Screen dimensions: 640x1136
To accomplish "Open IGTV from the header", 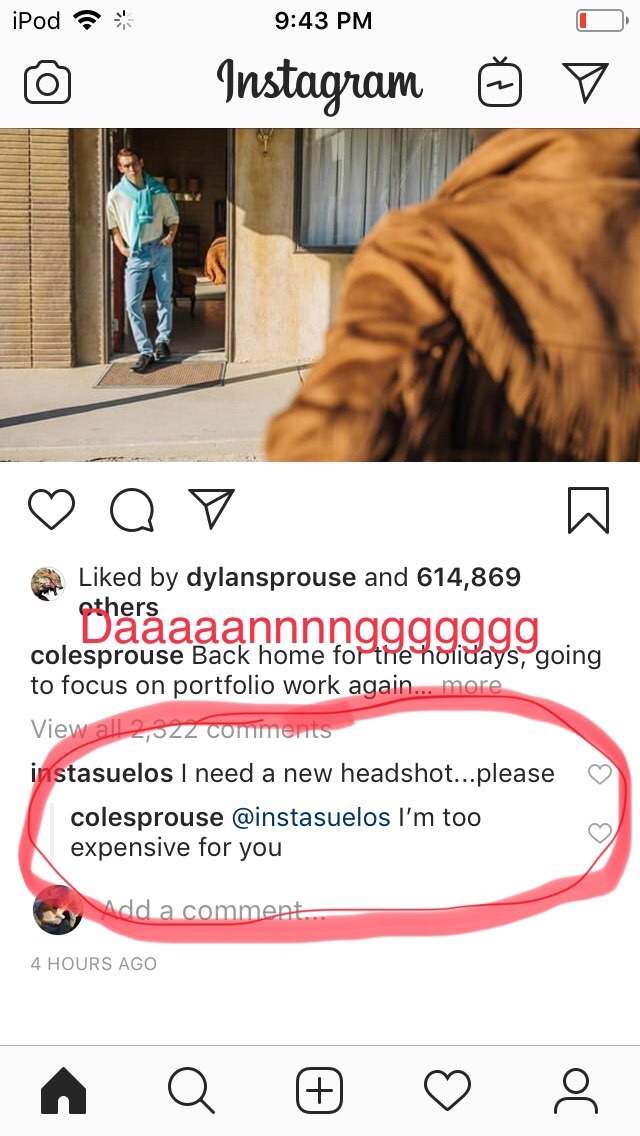I will click(500, 82).
